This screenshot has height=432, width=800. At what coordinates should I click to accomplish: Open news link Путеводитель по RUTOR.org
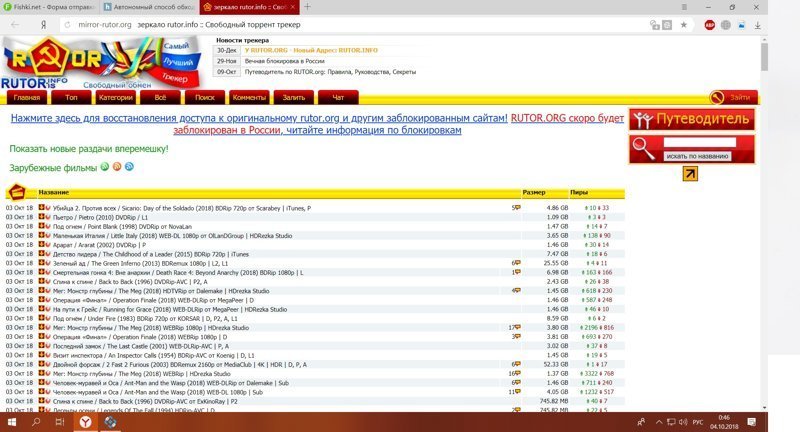pyautogui.click(x=330, y=72)
